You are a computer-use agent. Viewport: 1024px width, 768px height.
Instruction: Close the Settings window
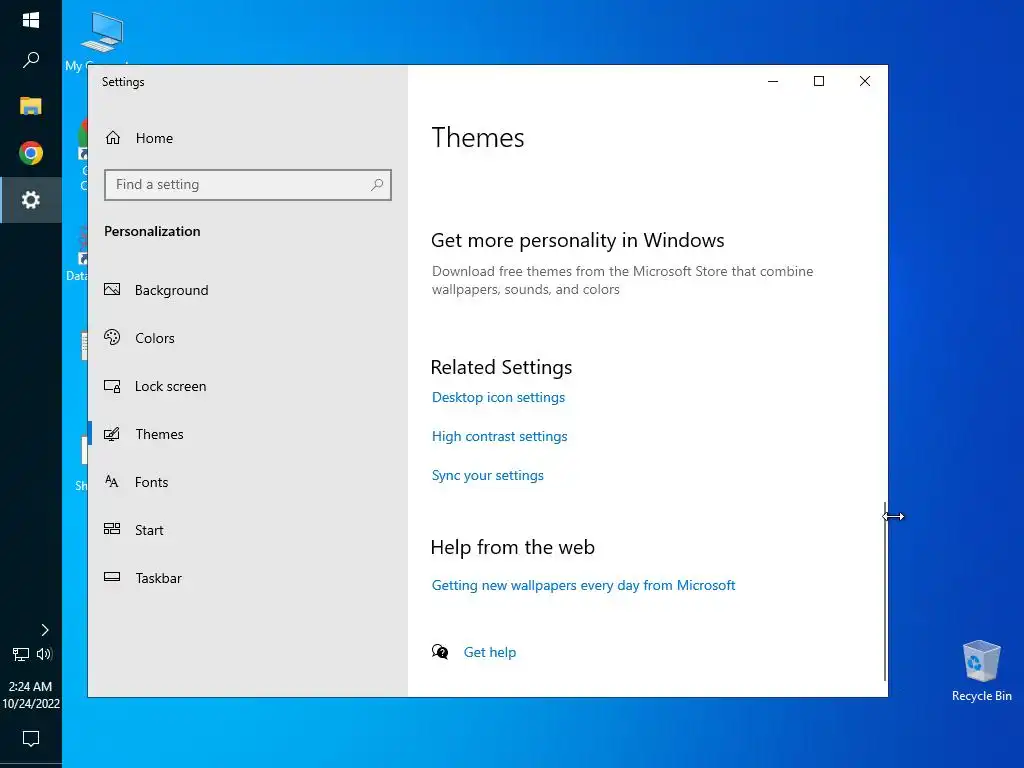(x=865, y=81)
